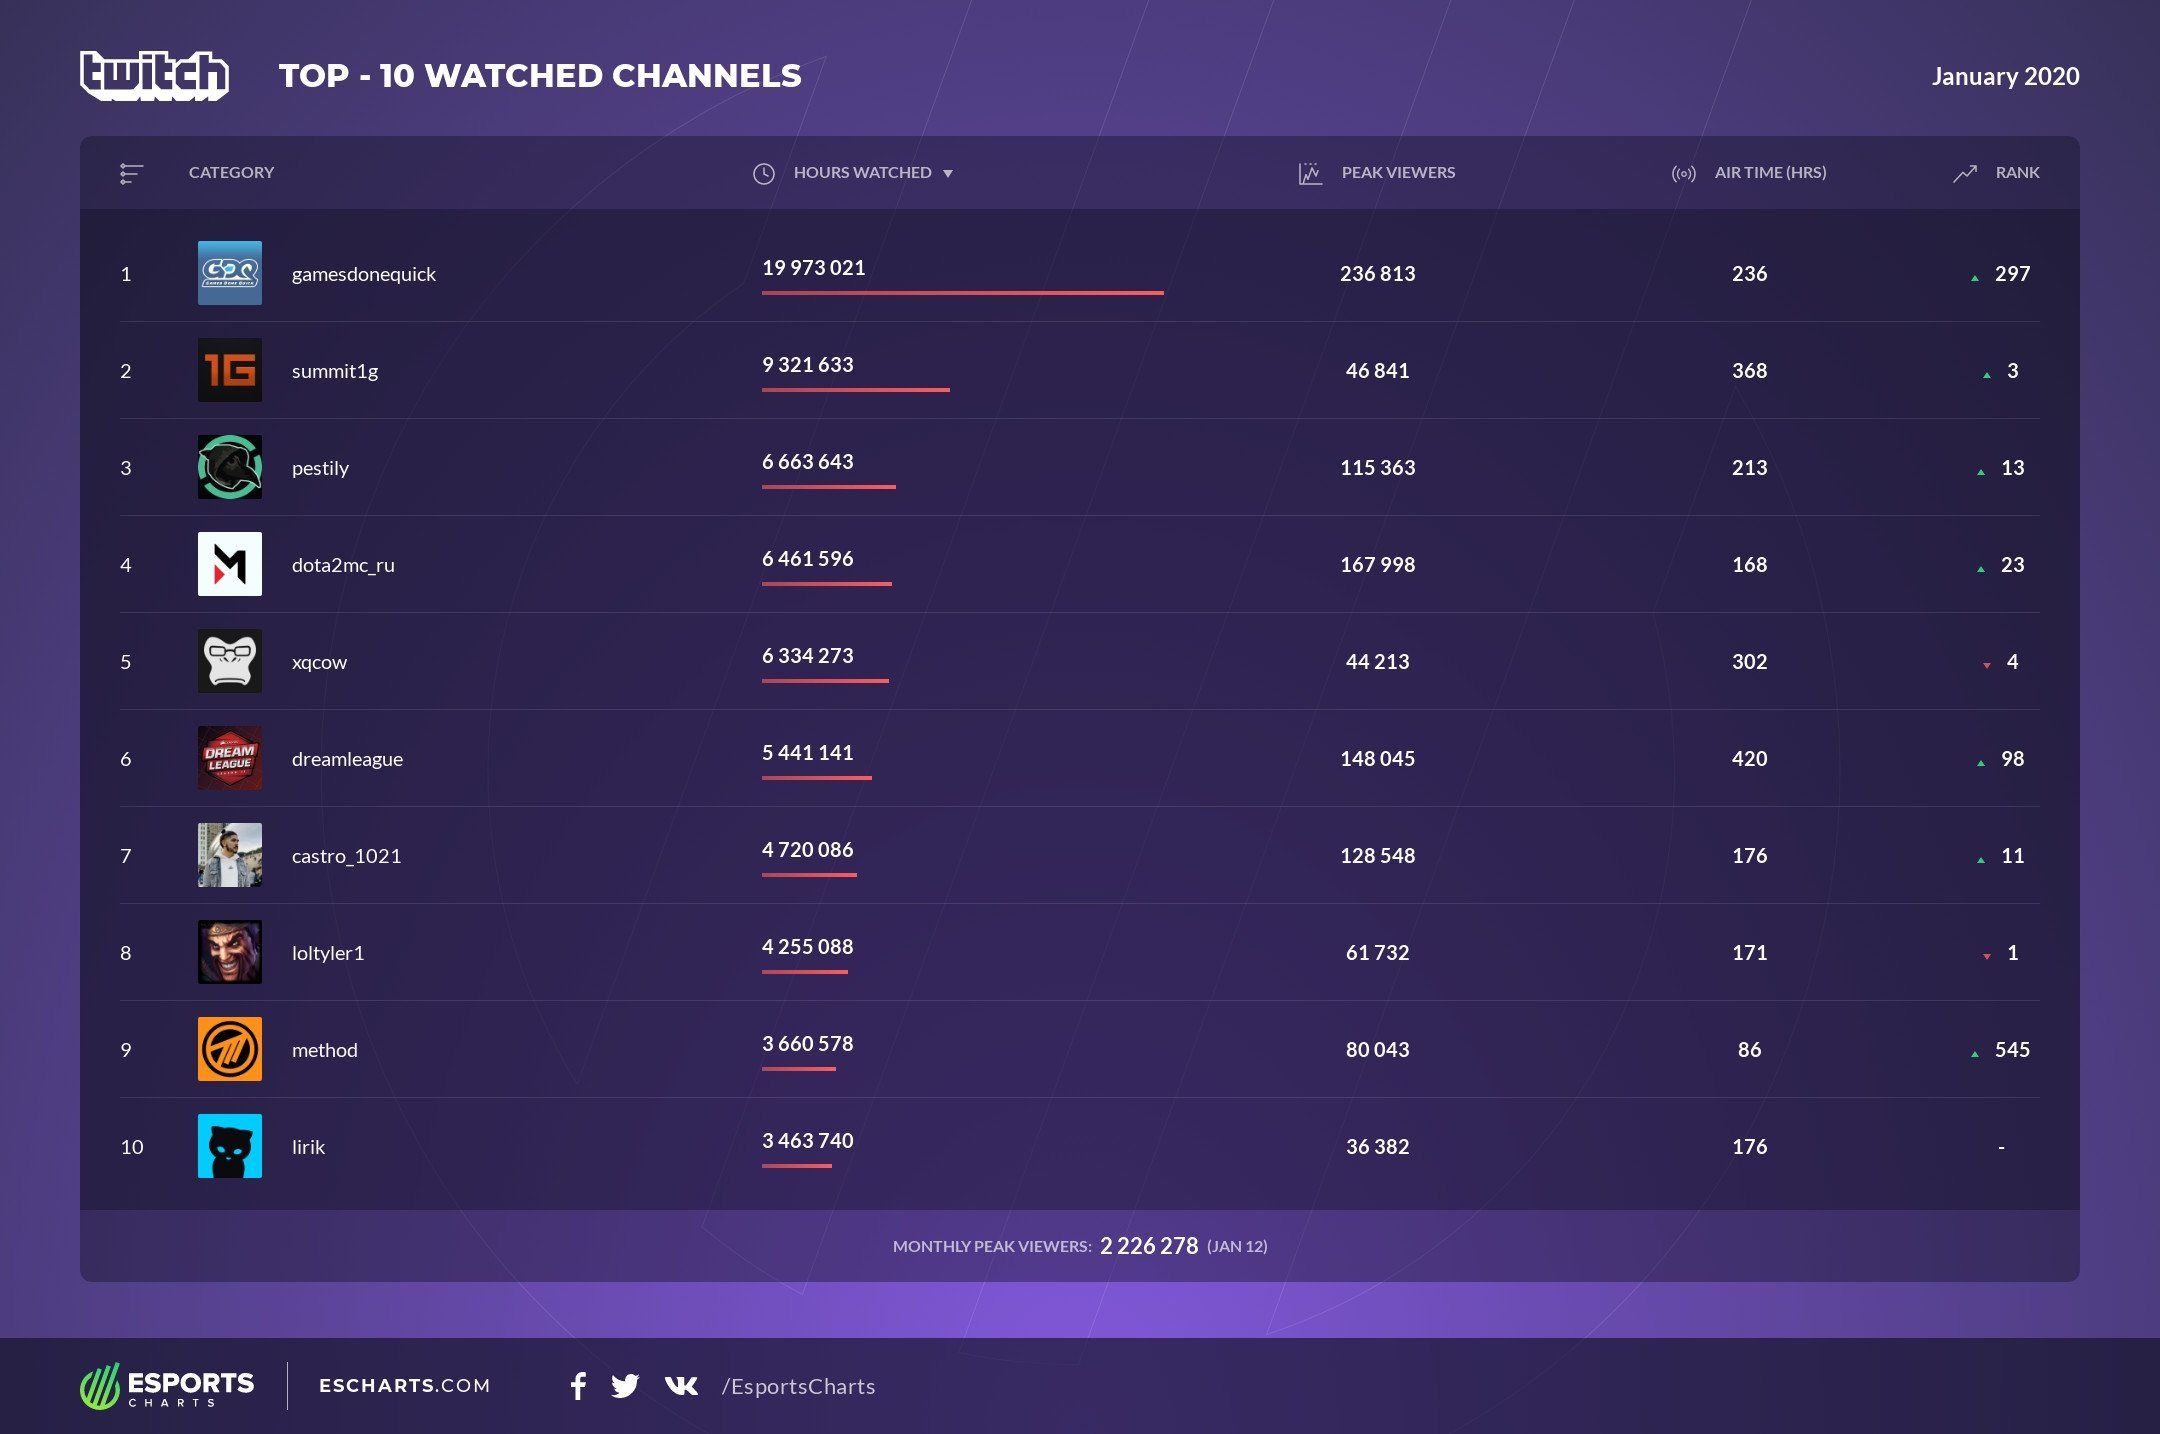Open the dreamleague channel thumbnail
This screenshot has width=2160, height=1434.
coord(230,758)
